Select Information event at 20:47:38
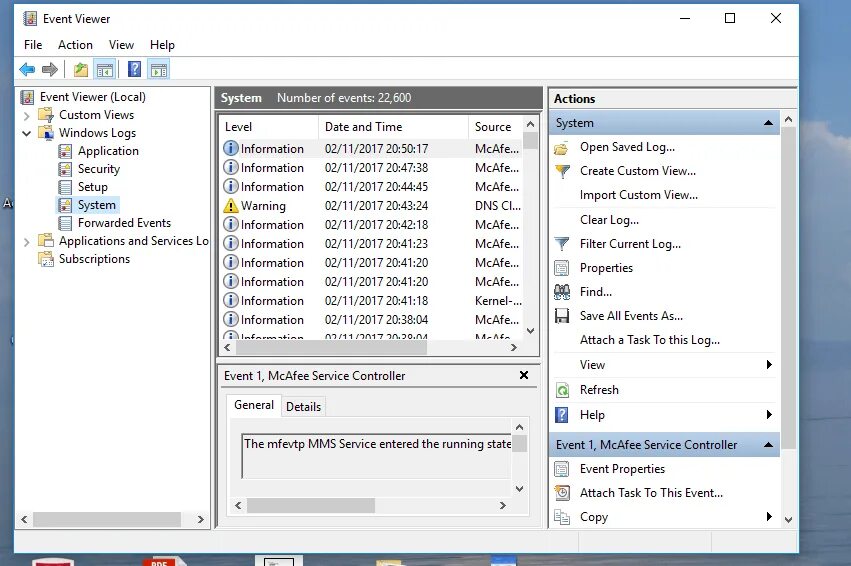 pyautogui.click(x=371, y=168)
